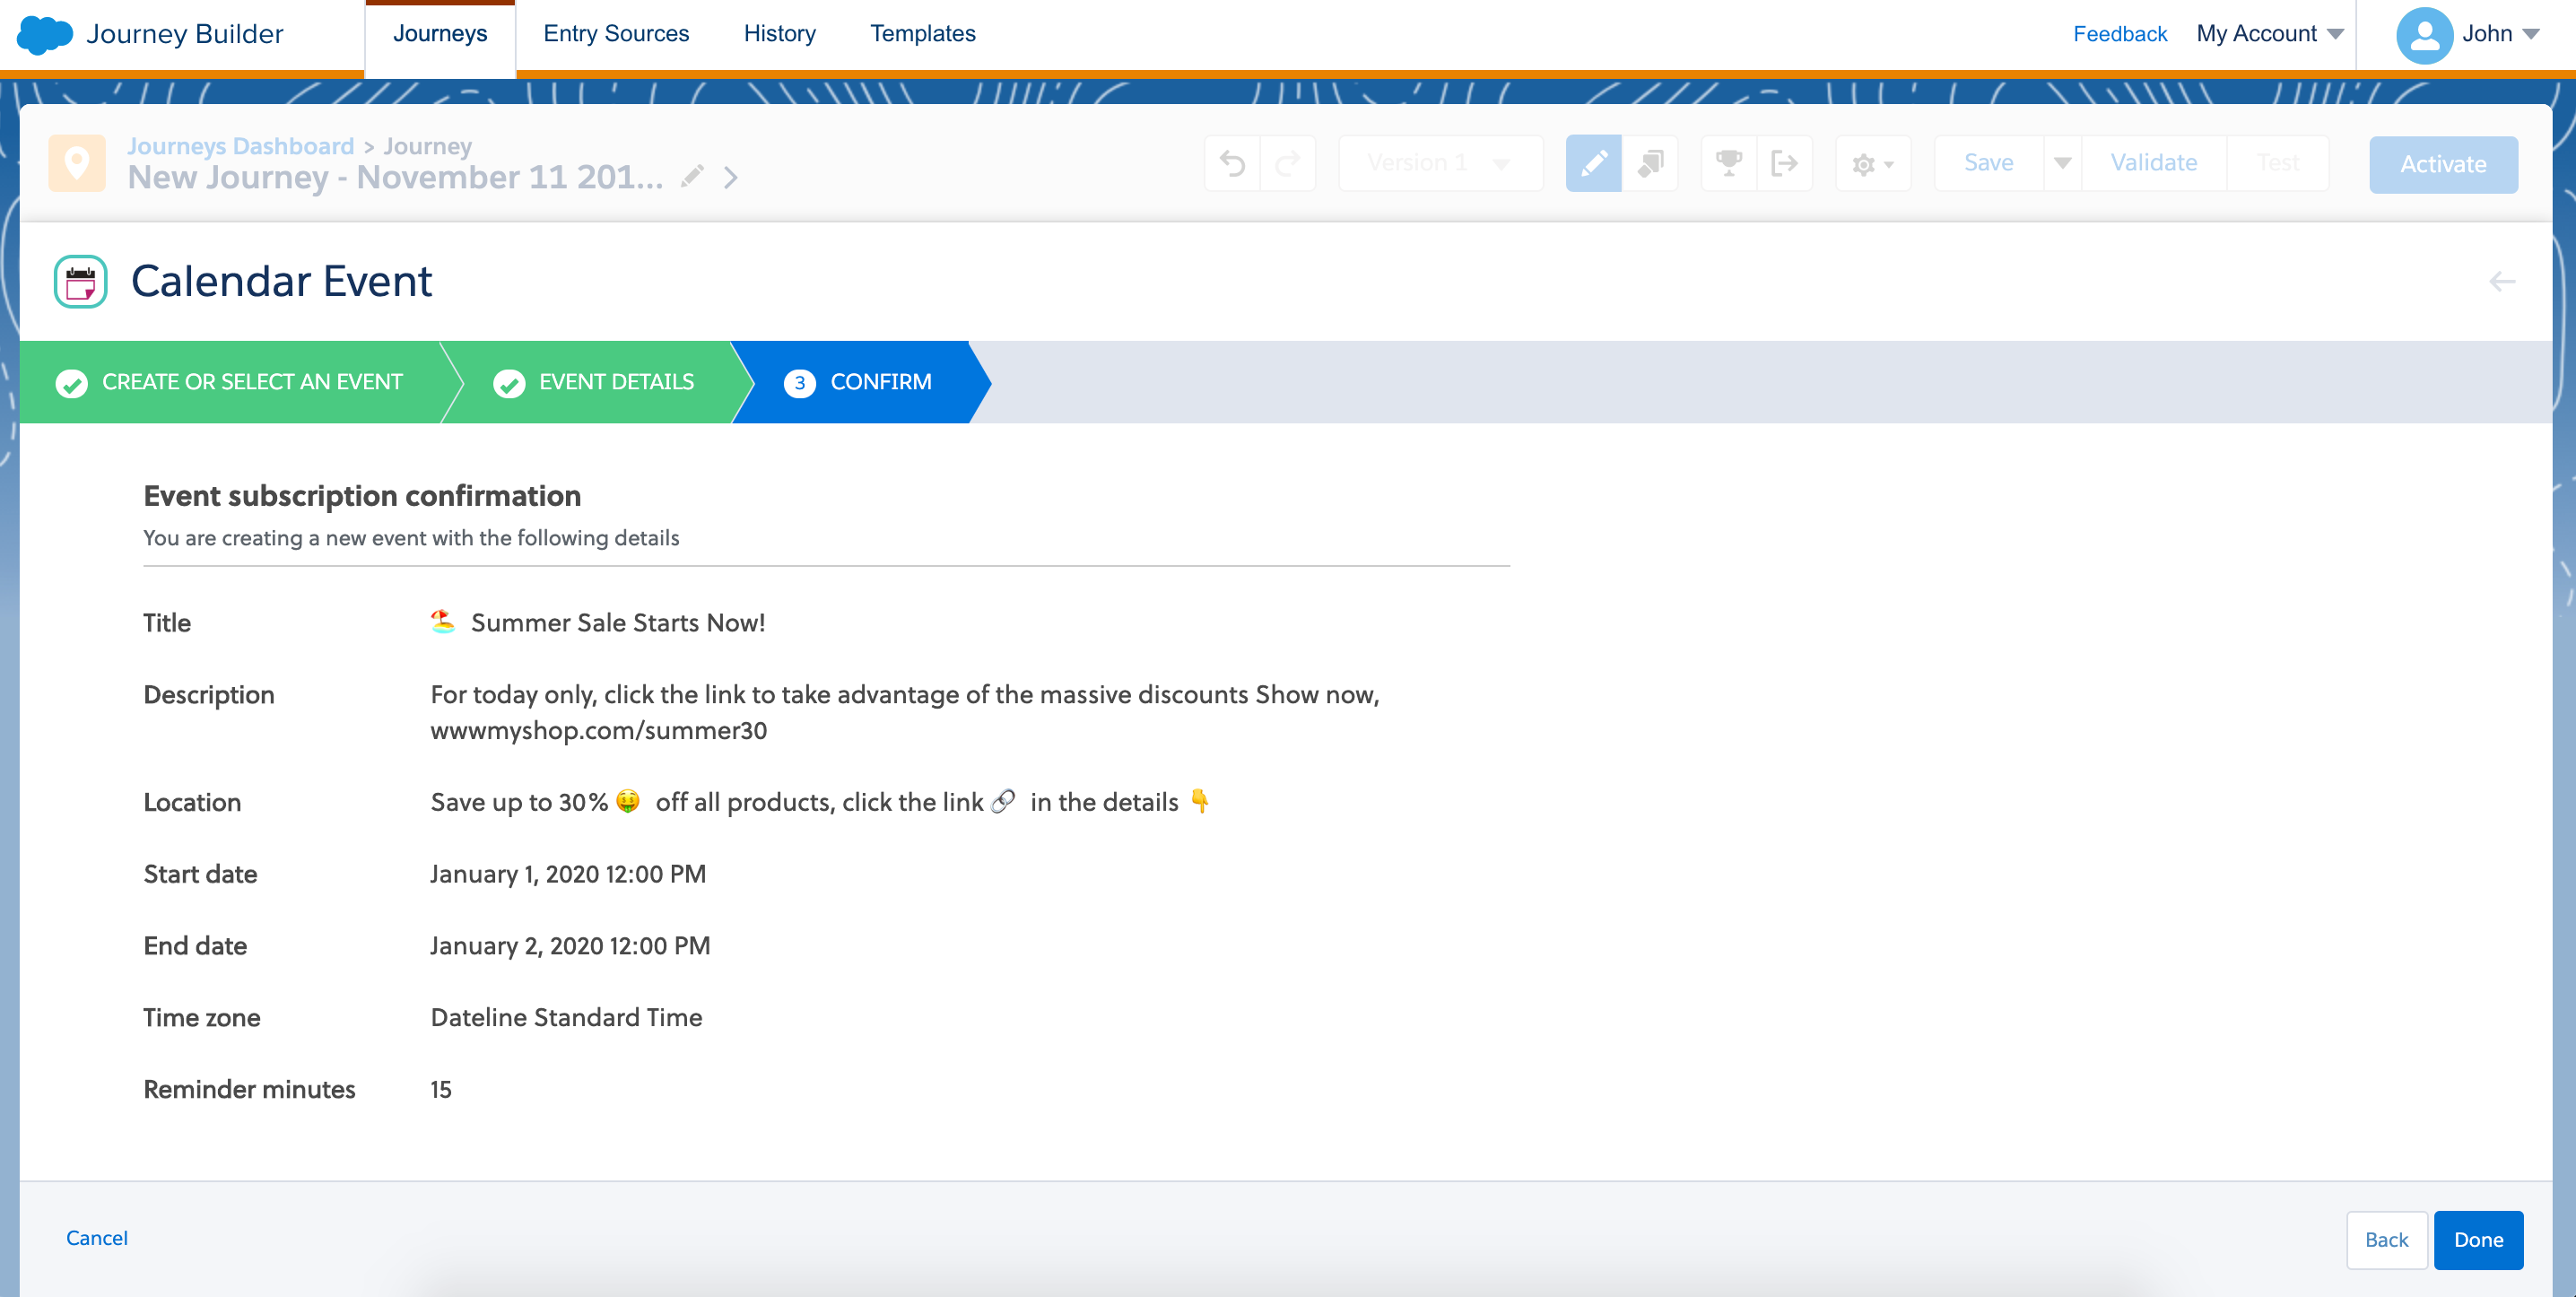Click the undo arrow icon

point(1232,163)
